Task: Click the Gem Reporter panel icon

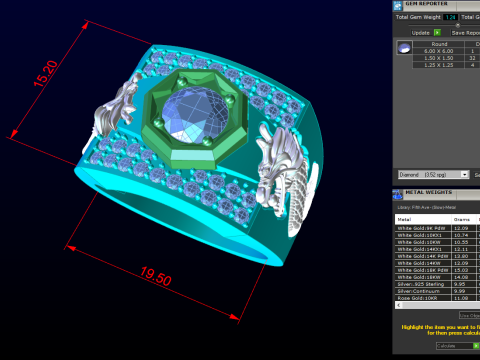Action: click(398, 6)
